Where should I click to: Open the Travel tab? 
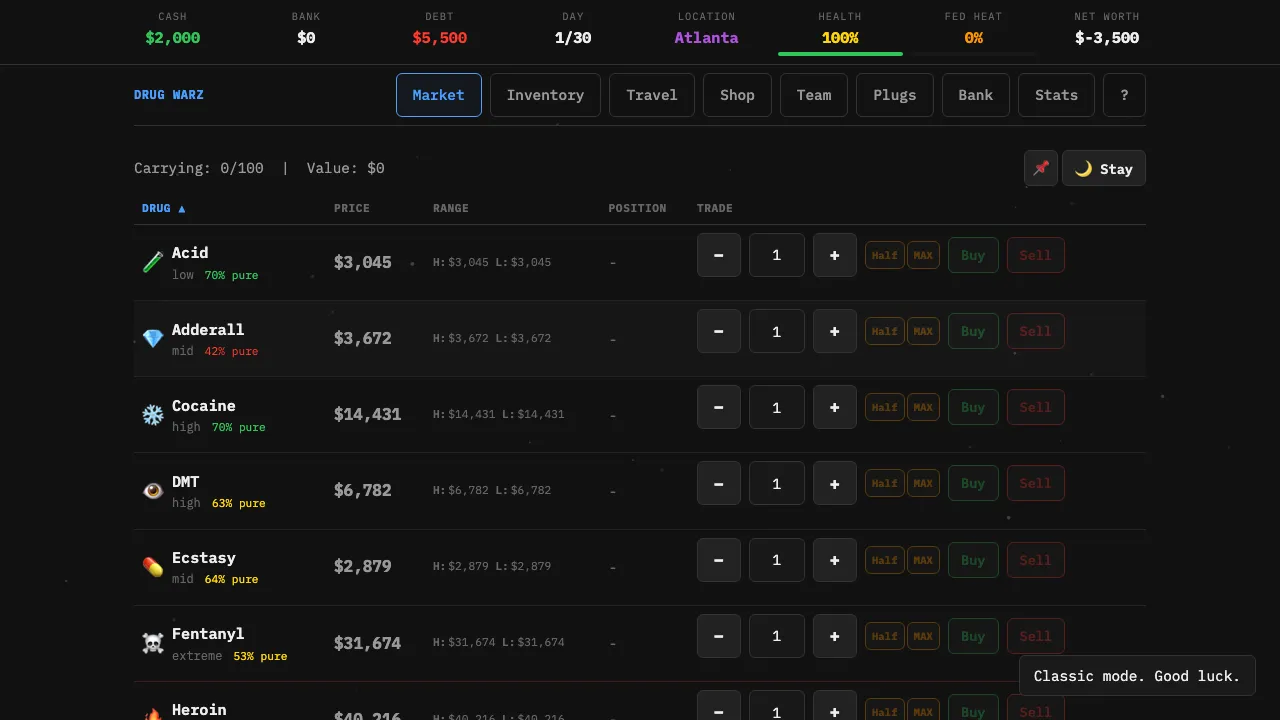(652, 95)
